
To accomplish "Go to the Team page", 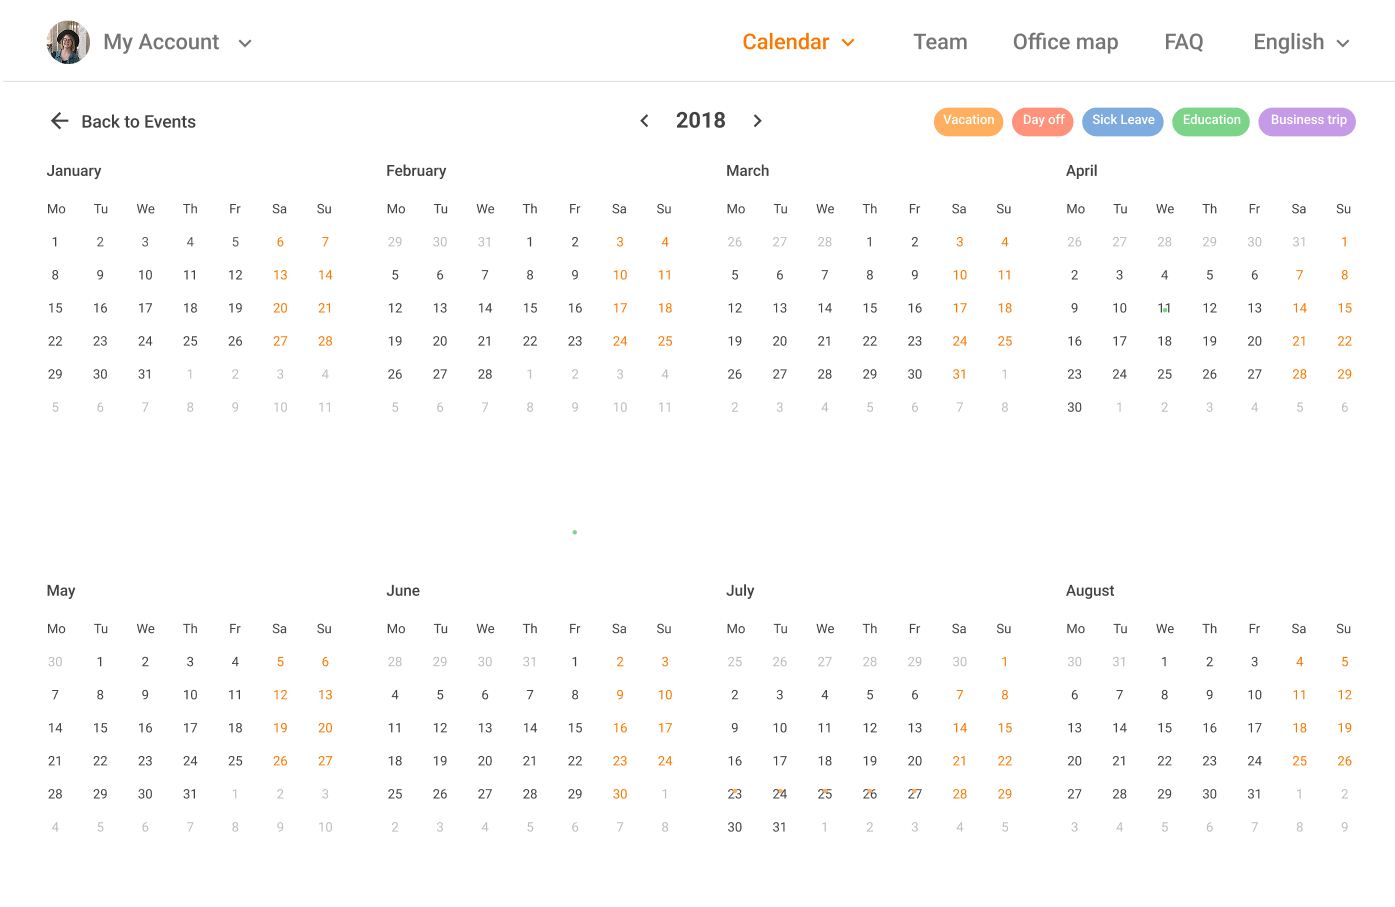I will point(940,42).
